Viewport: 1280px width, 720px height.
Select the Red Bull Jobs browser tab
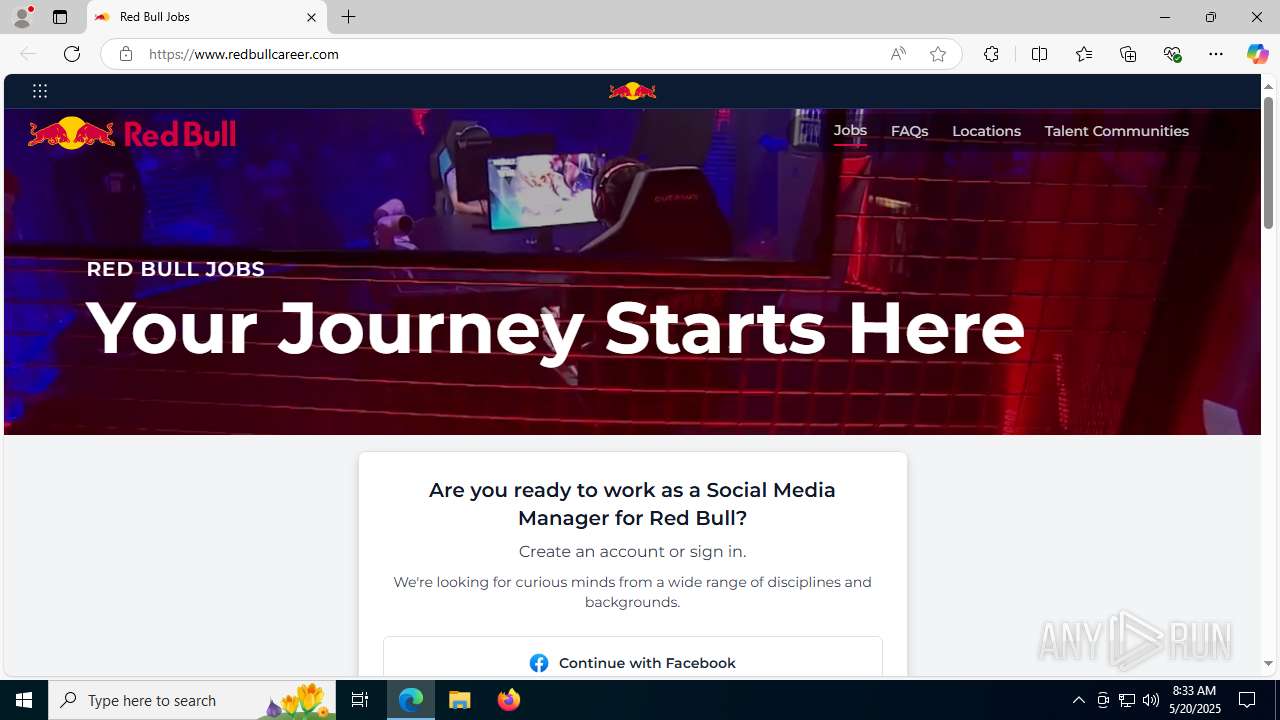point(207,17)
